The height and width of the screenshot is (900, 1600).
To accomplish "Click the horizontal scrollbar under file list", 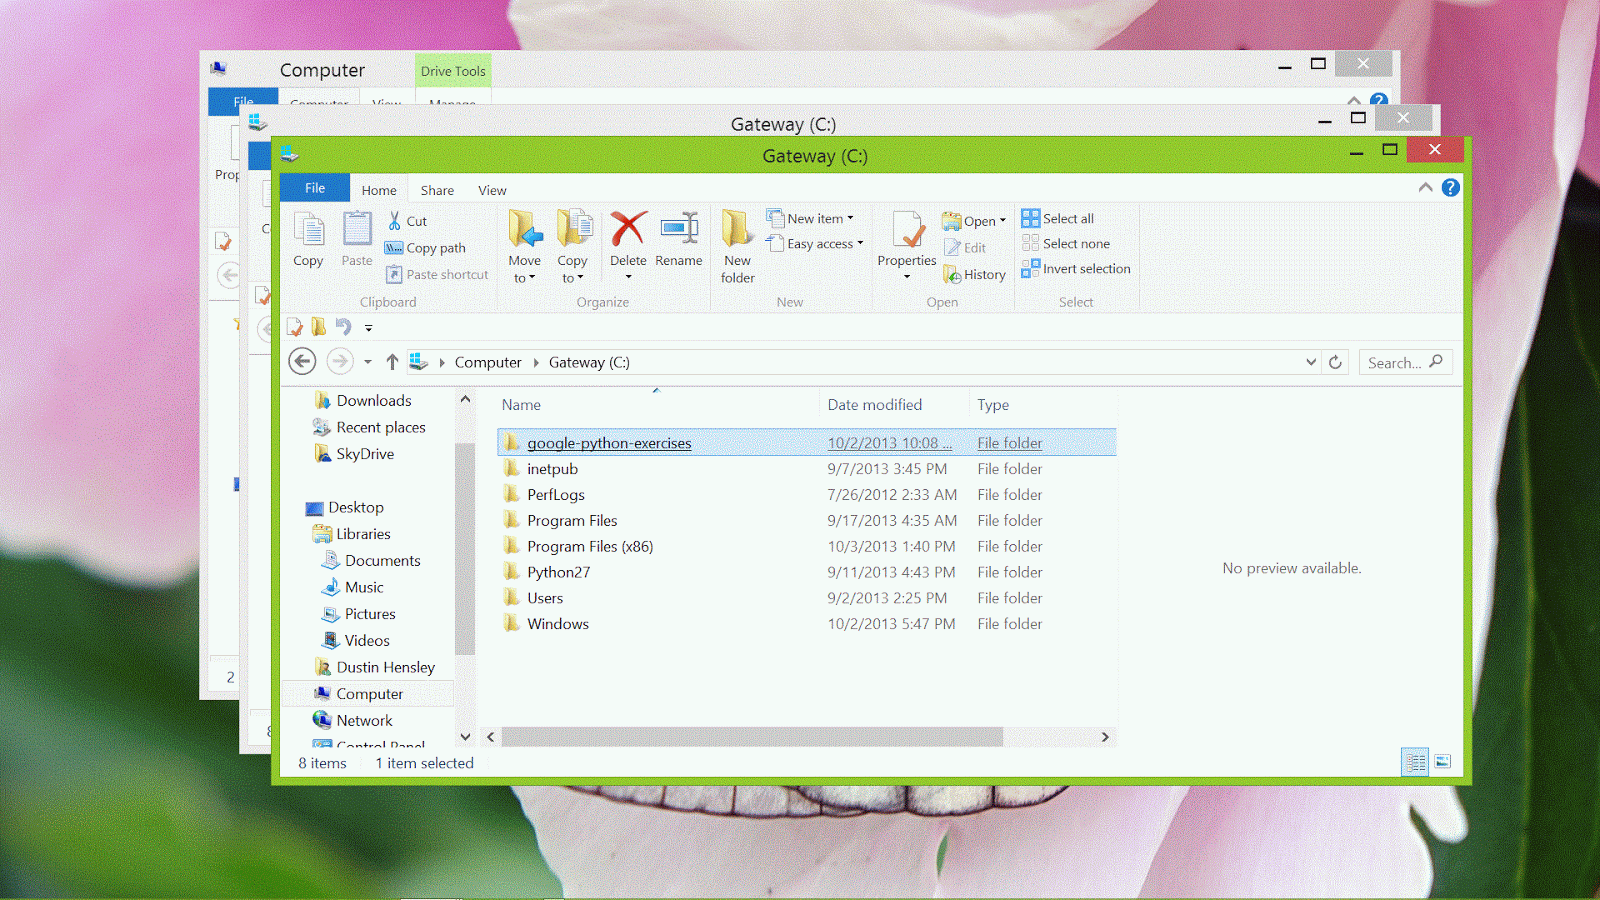I will pos(752,737).
